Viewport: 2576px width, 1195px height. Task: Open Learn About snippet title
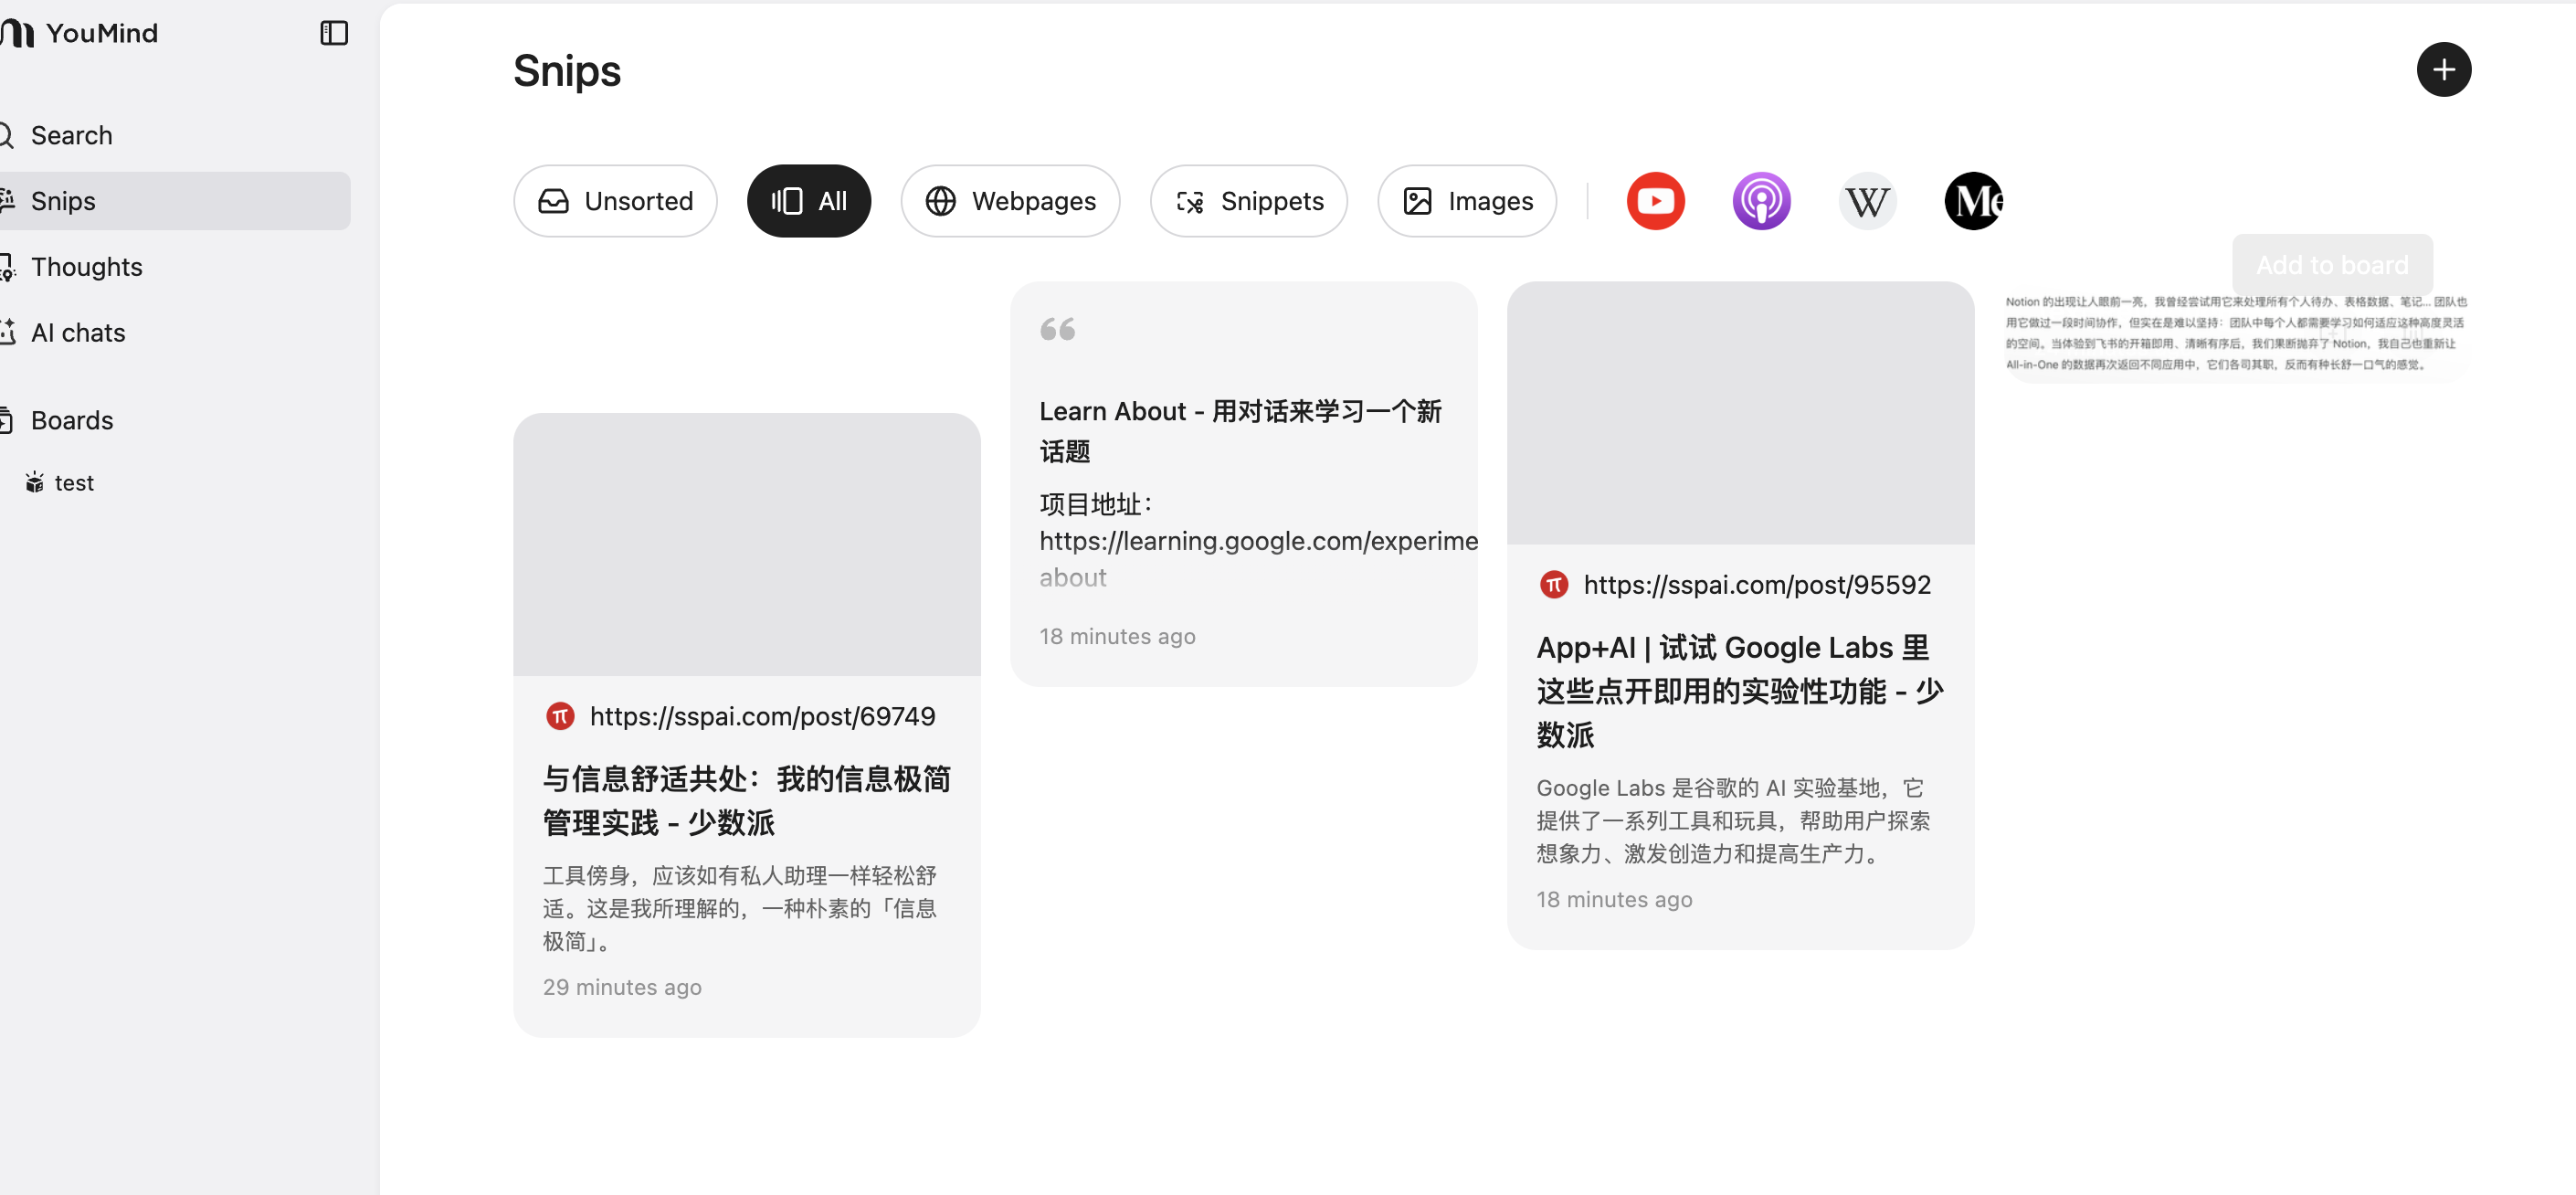coord(1240,431)
